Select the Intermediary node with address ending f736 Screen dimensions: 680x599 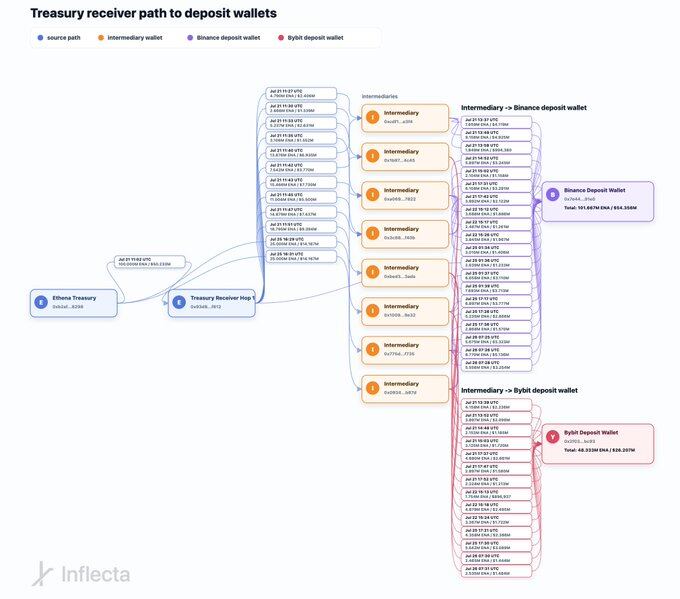click(404, 349)
